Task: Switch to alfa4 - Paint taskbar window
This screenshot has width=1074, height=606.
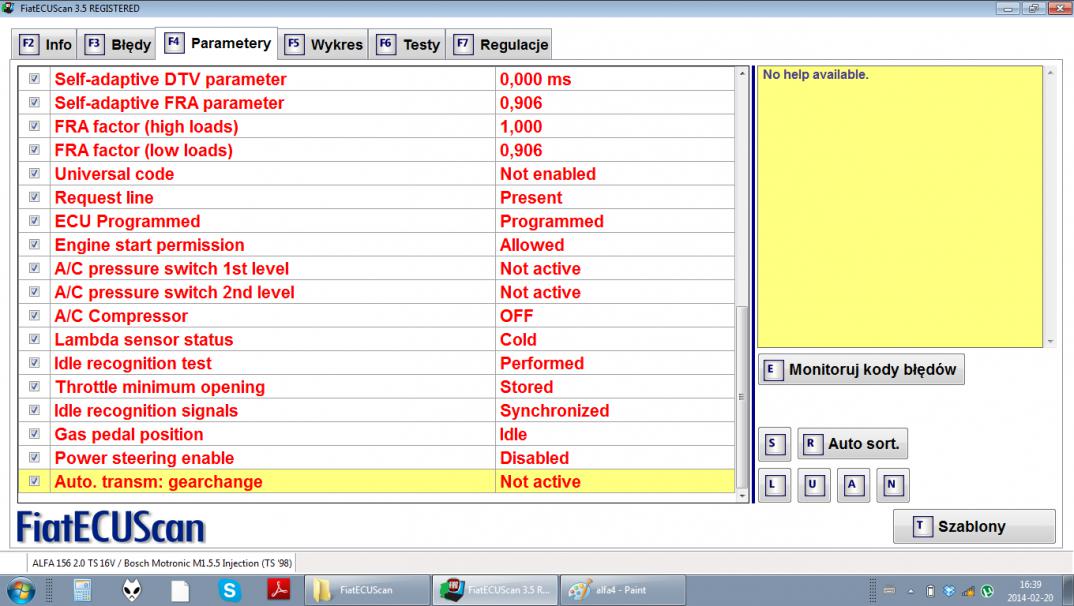Action: [x=622, y=590]
